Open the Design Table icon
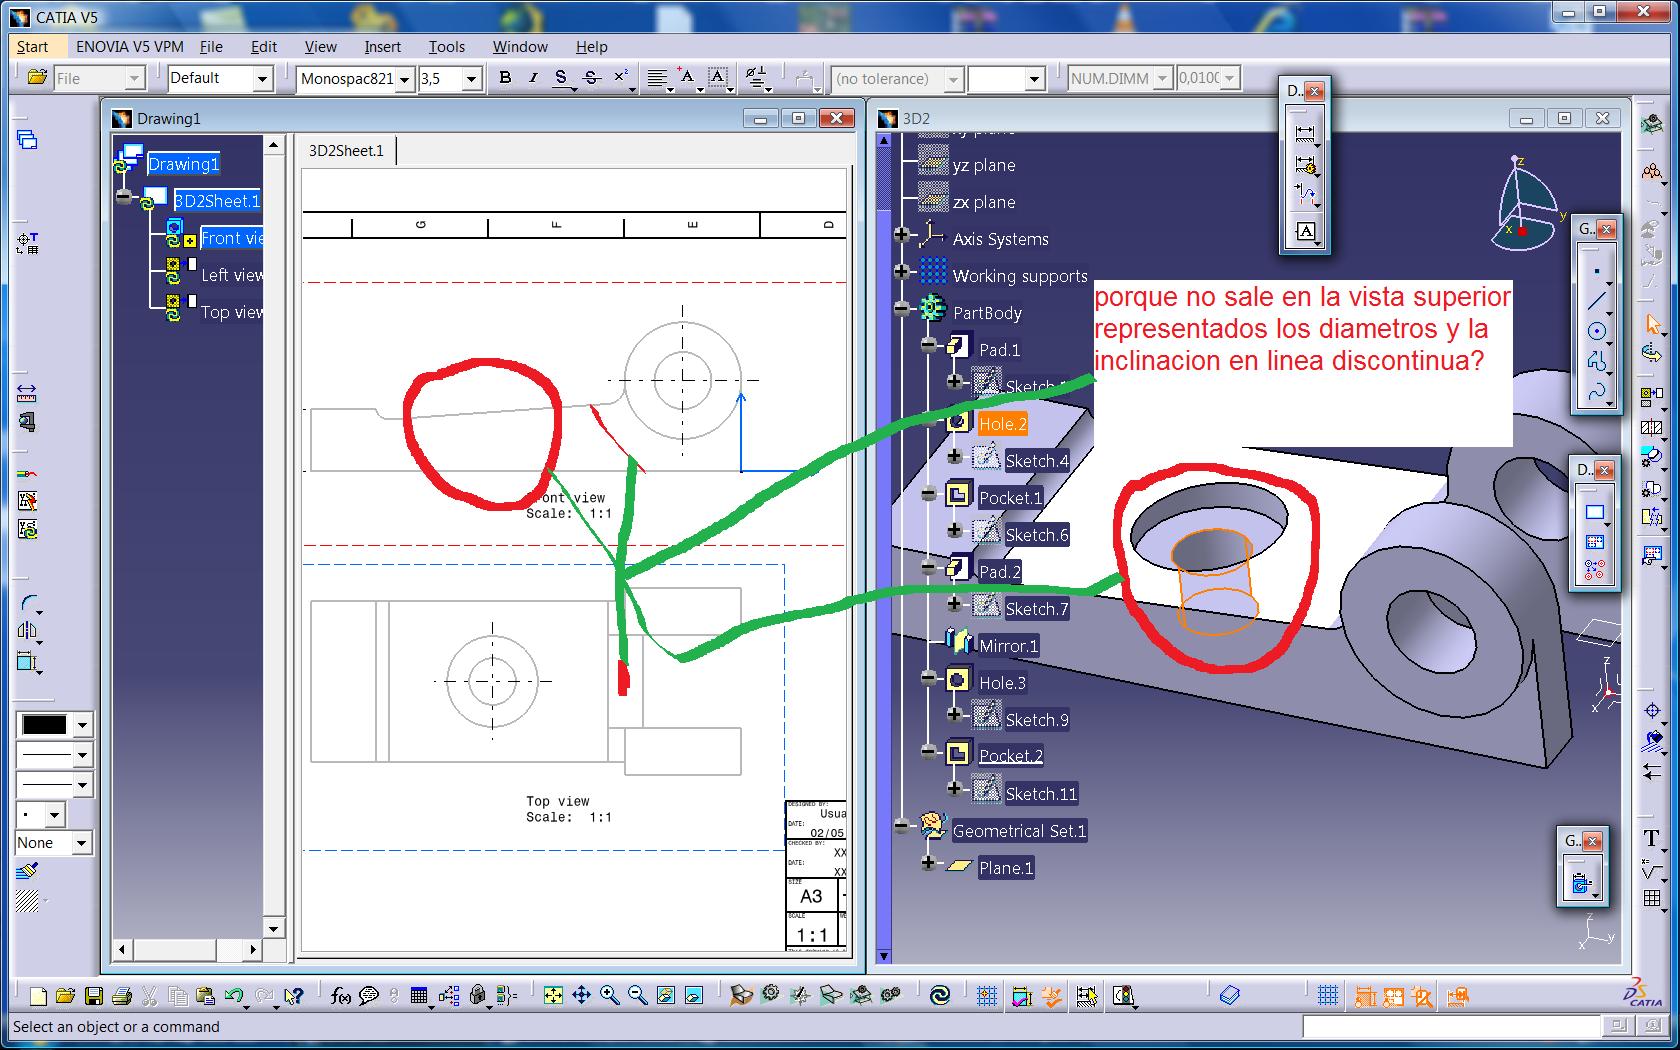Image resolution: width=1680 pixels, height=1050 pixels. (x=419, y=996)
